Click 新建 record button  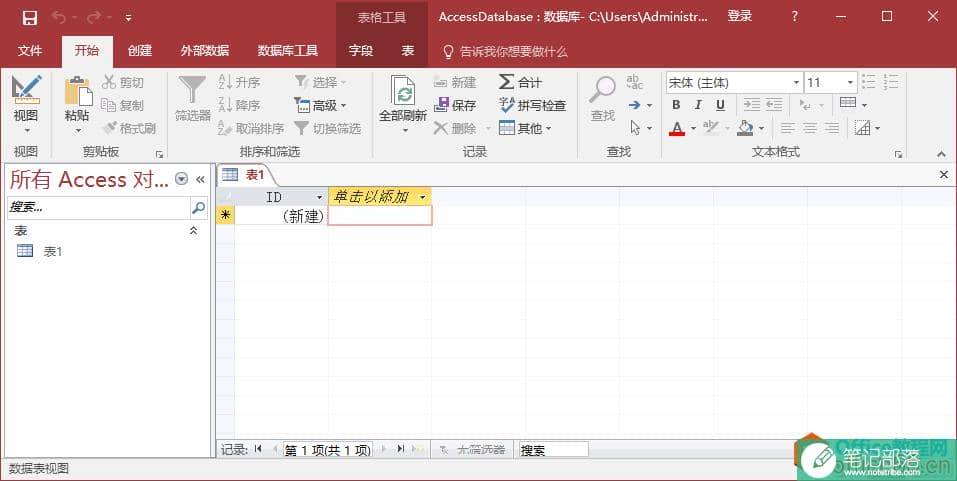455,82
